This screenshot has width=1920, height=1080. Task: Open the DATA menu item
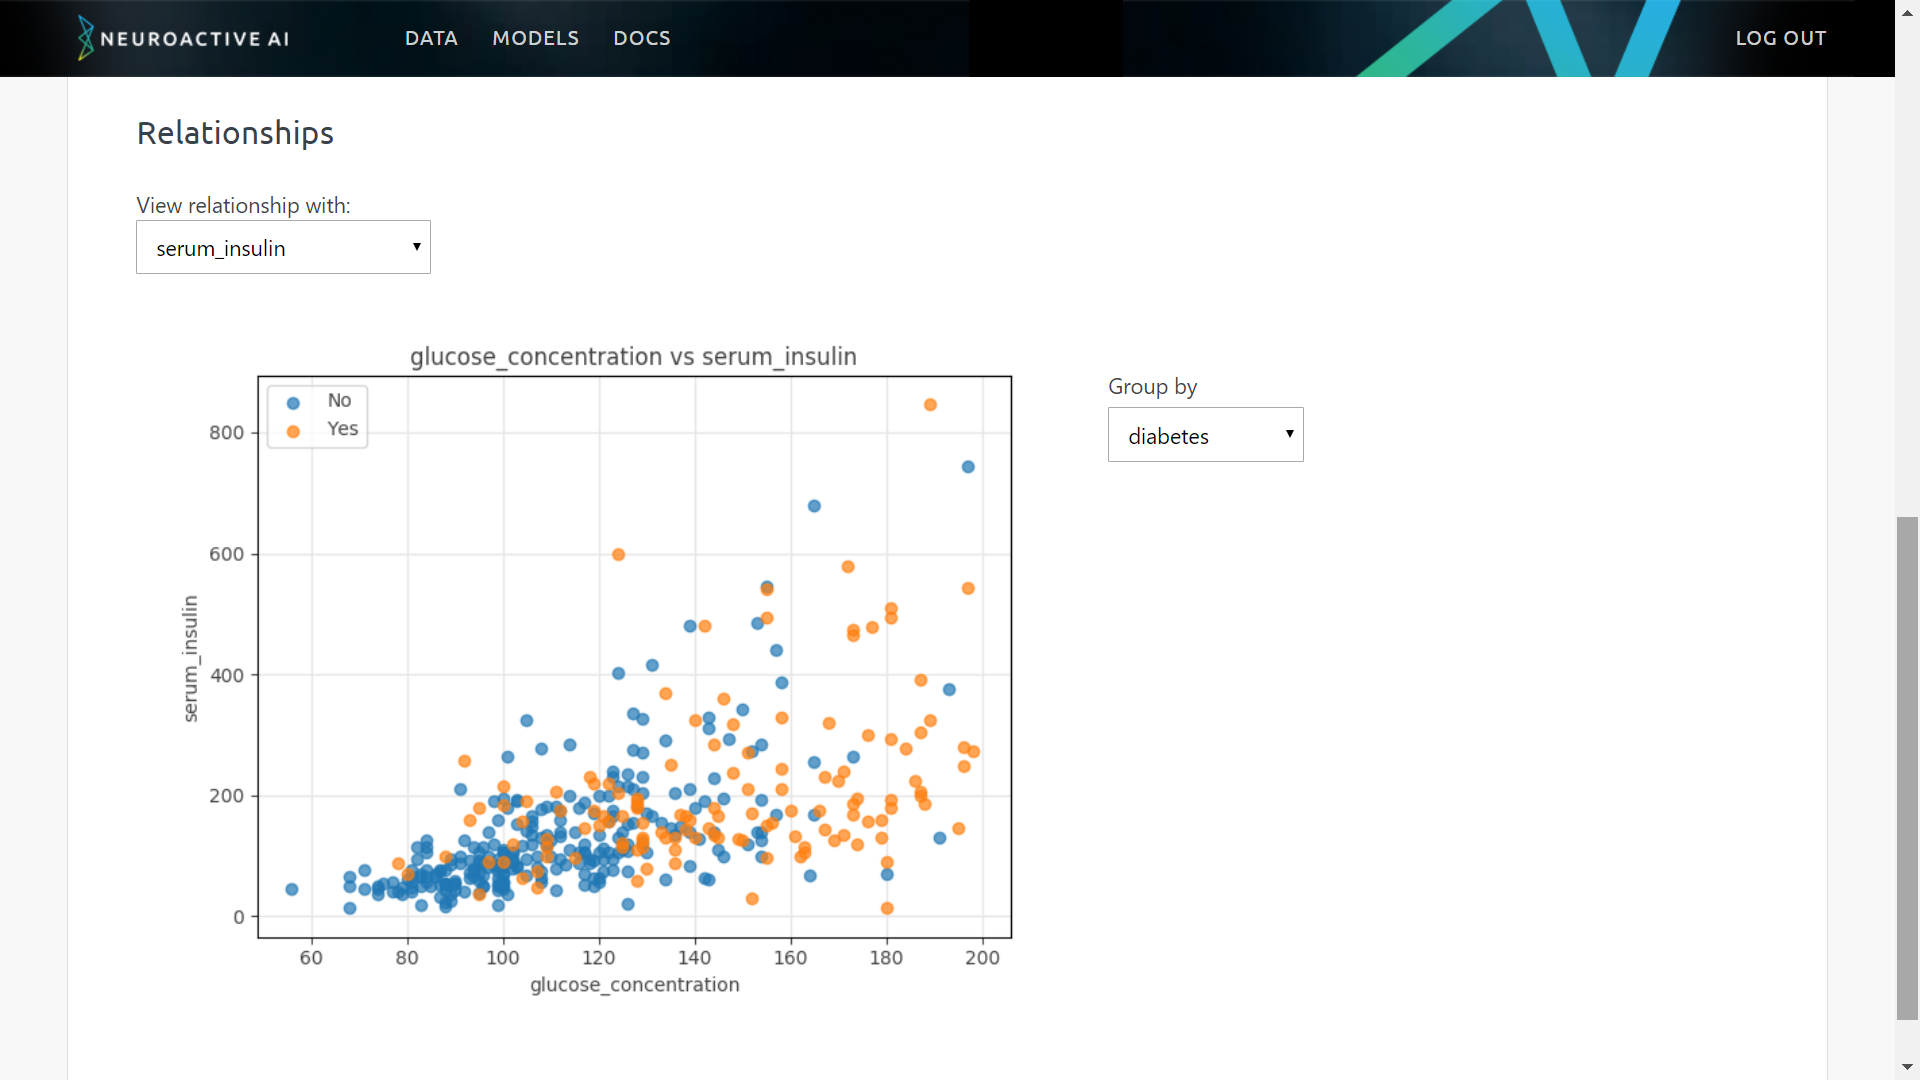(x=431, y=38)
